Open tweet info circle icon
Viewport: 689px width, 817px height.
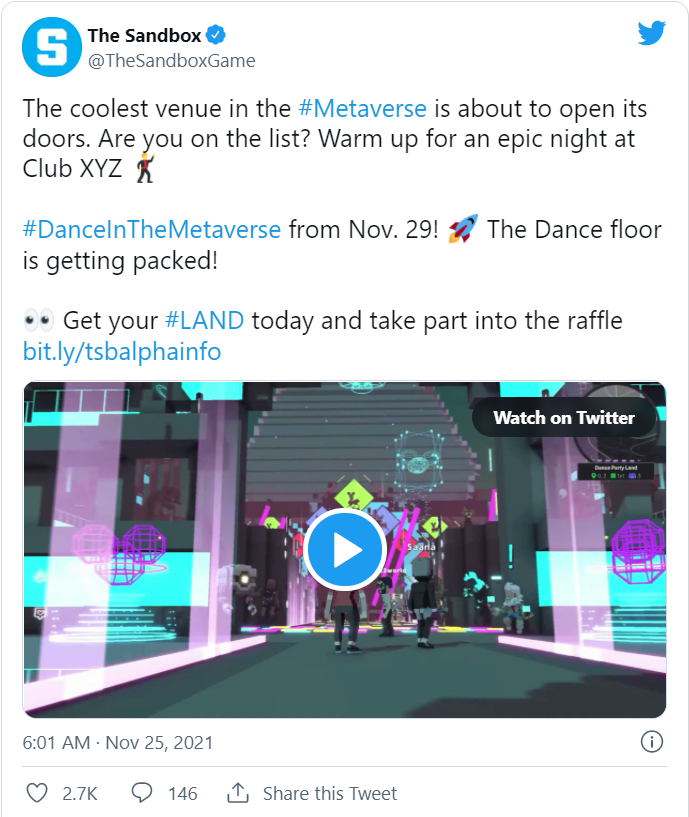(651, 741)
